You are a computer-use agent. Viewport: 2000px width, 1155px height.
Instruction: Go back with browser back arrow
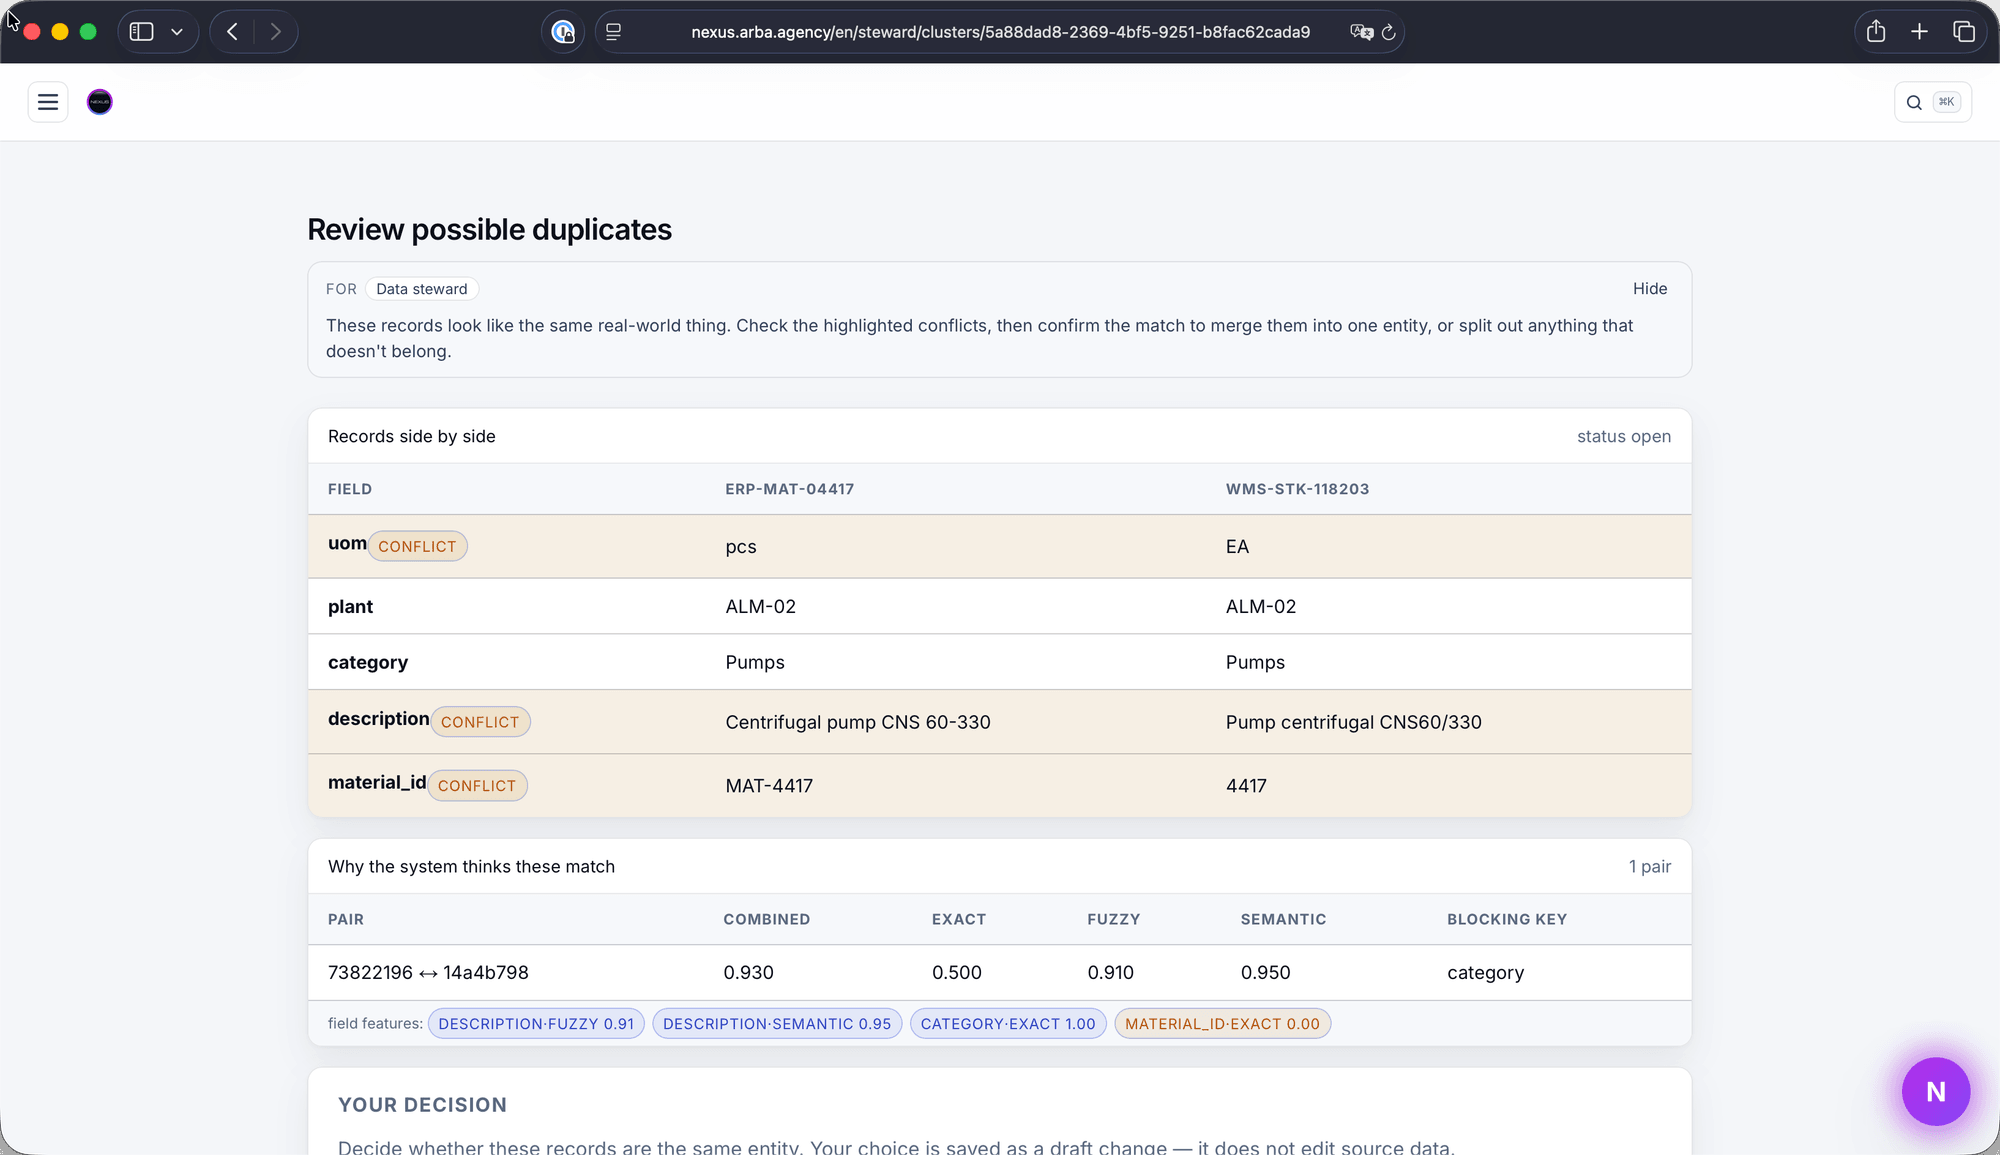point(232,32)
